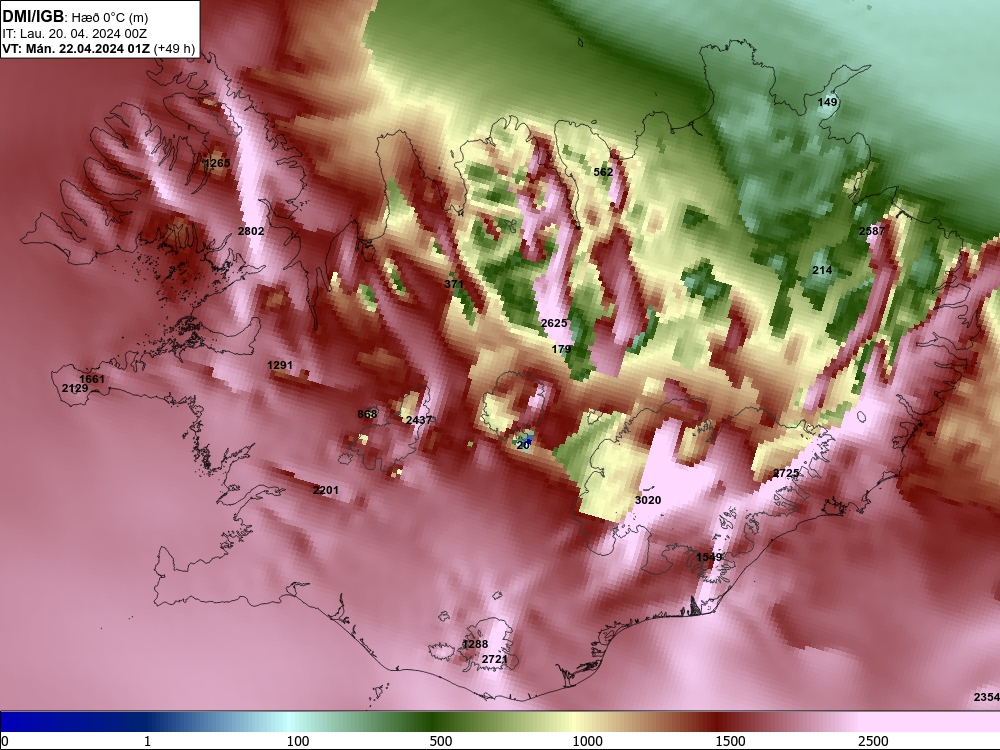1000x750 pixels.
Task: Click the map value 3020
Action: [x=648, y=501]
